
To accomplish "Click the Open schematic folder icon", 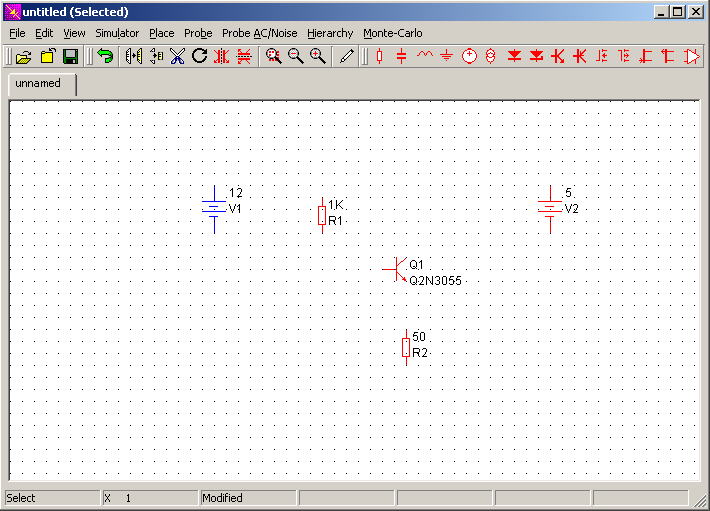I will [24, 57].
